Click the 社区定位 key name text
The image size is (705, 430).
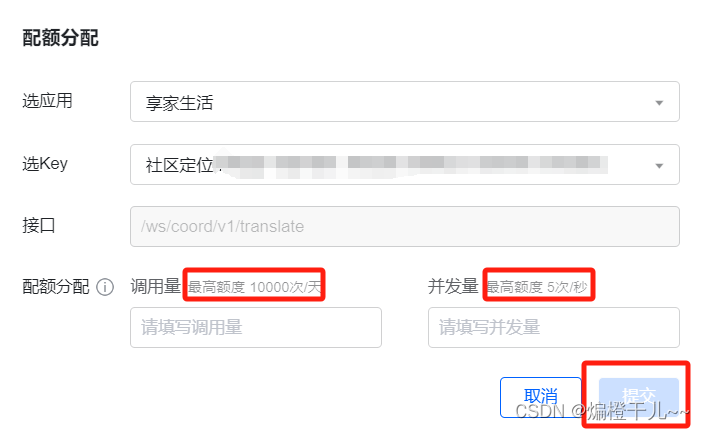click(179, 165)
